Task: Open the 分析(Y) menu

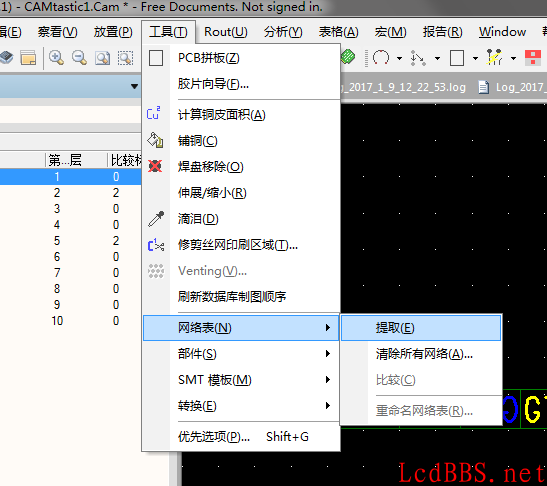Action: coord(283,32)
